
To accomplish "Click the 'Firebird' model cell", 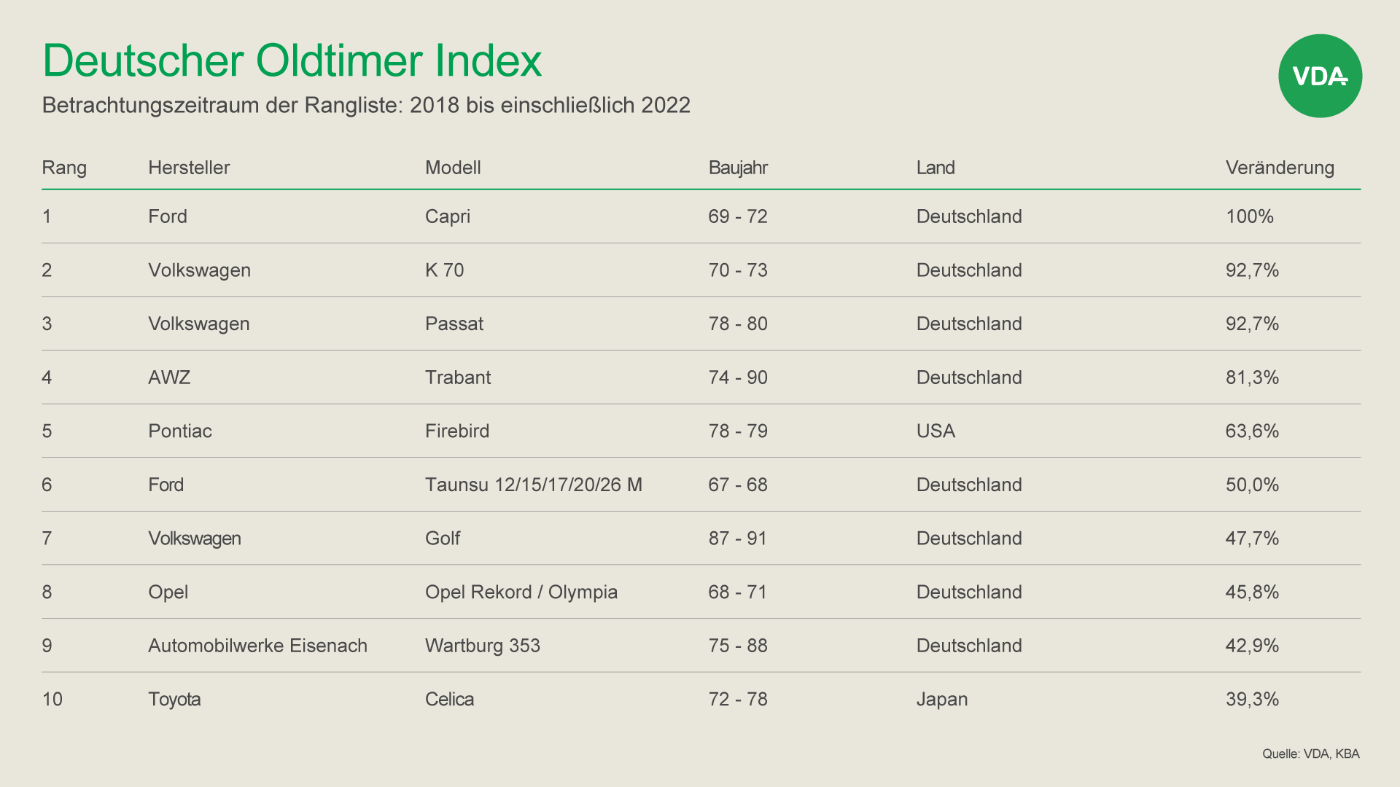I will [x=457, y=431].
